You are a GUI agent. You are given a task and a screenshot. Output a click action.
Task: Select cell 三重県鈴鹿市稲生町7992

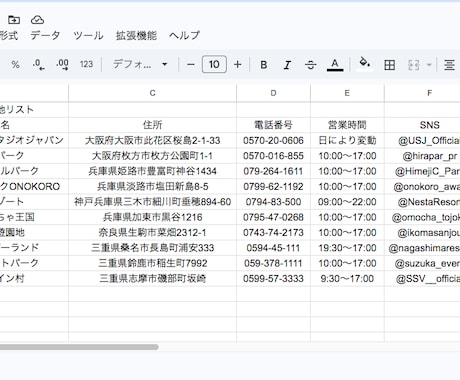click(x=152, y=263)
